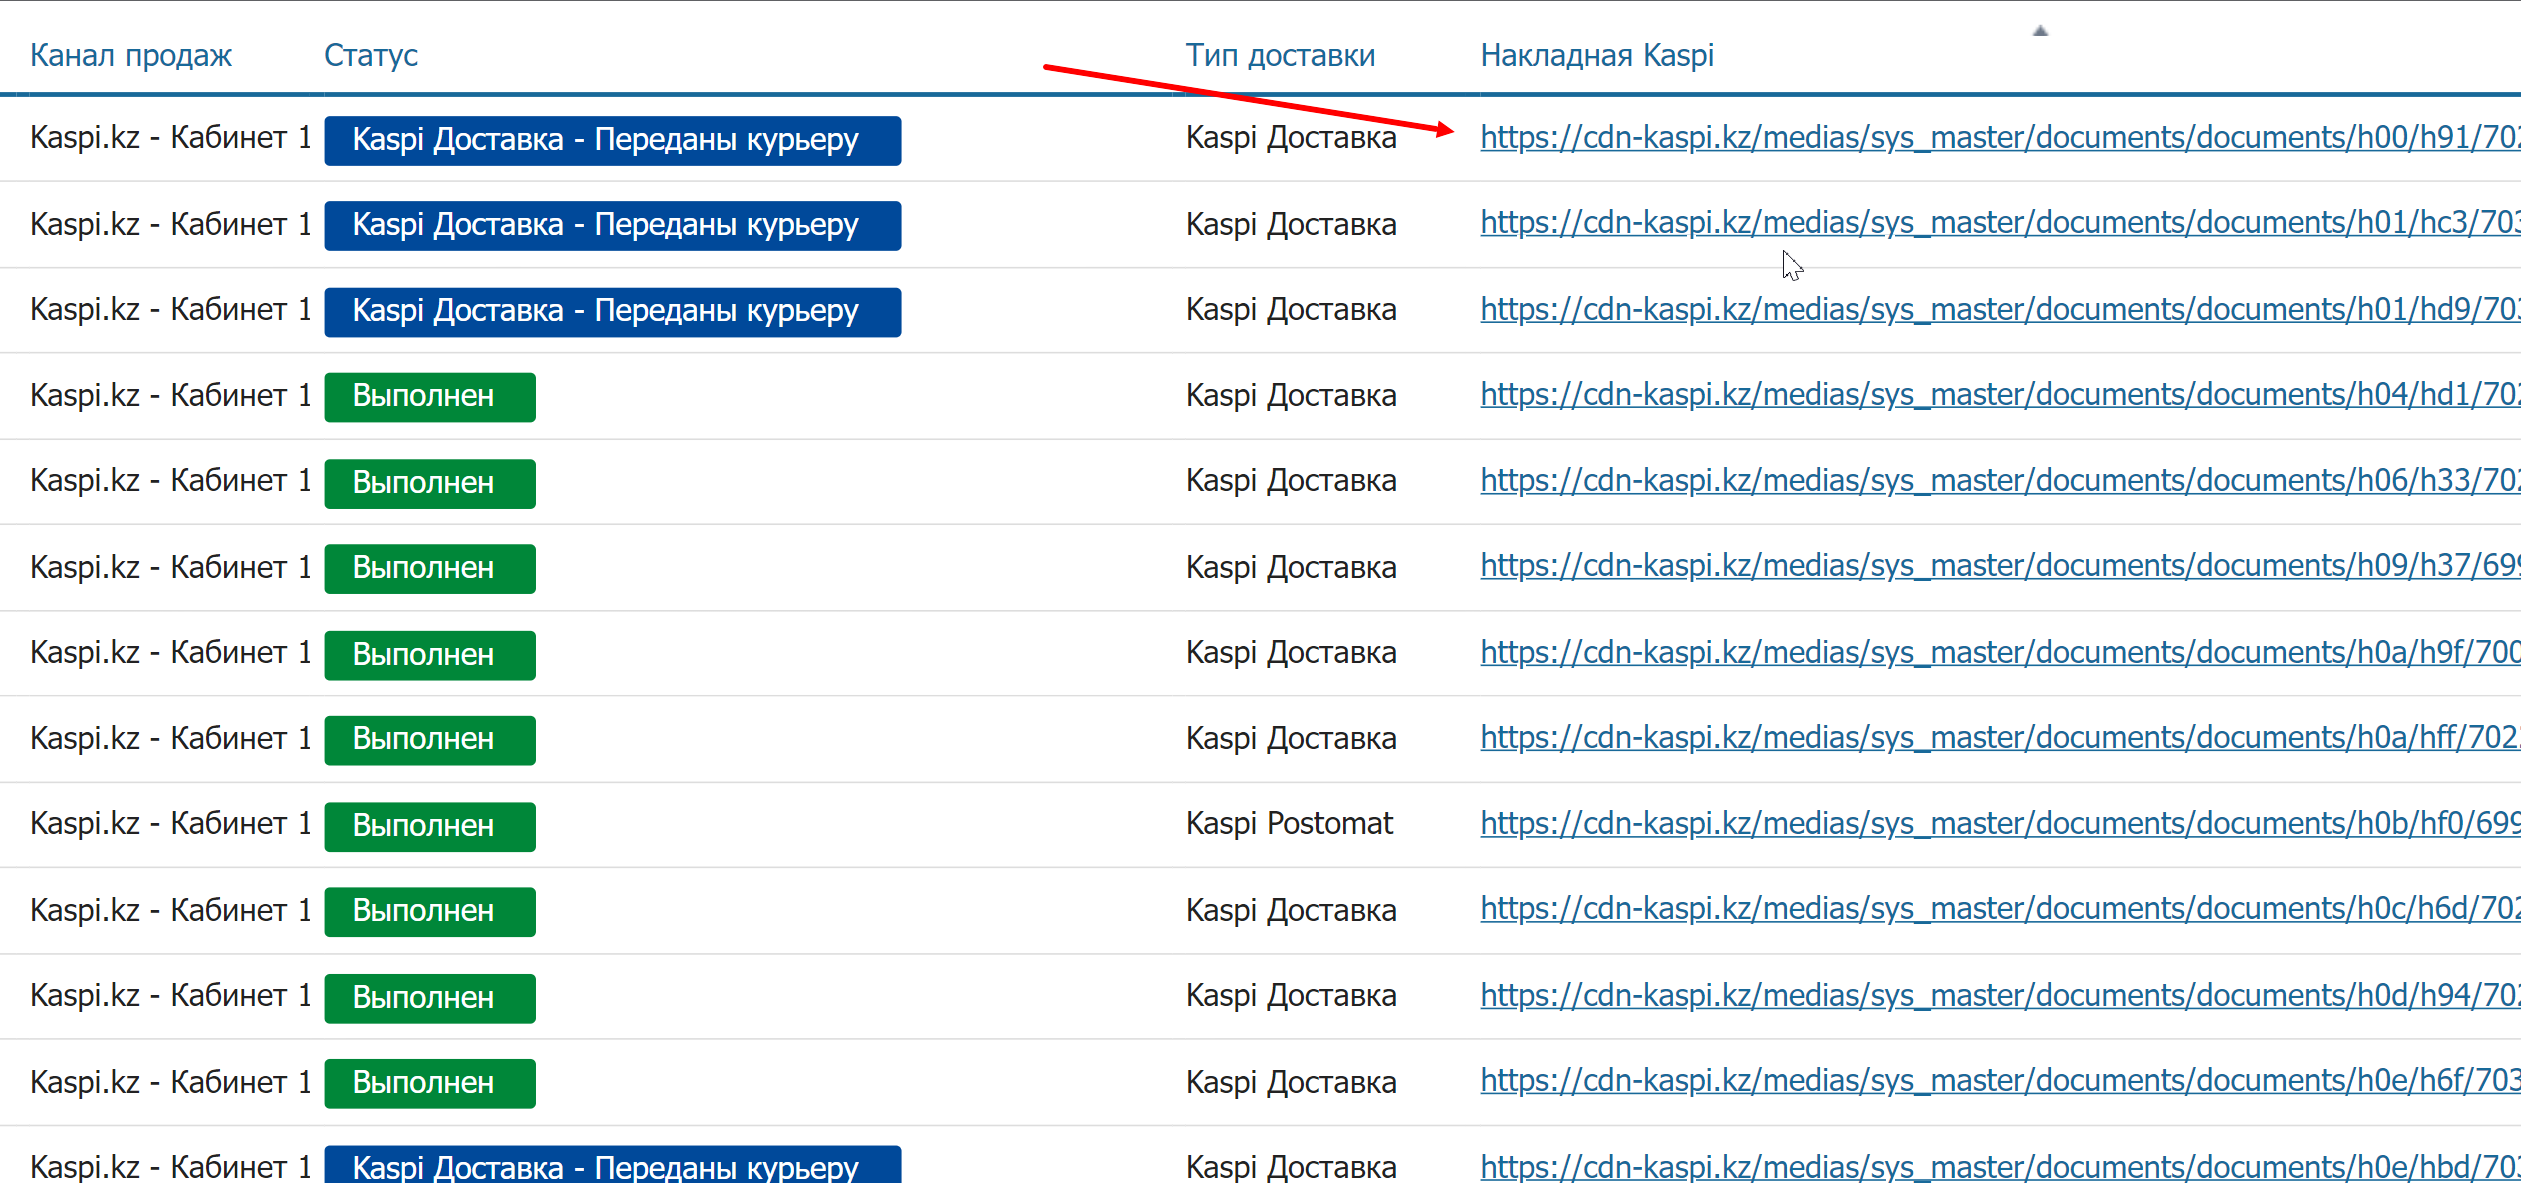Click the sort arrow above Накладная Kaspi
Screen dimensions: 2521x1183
2040,31
